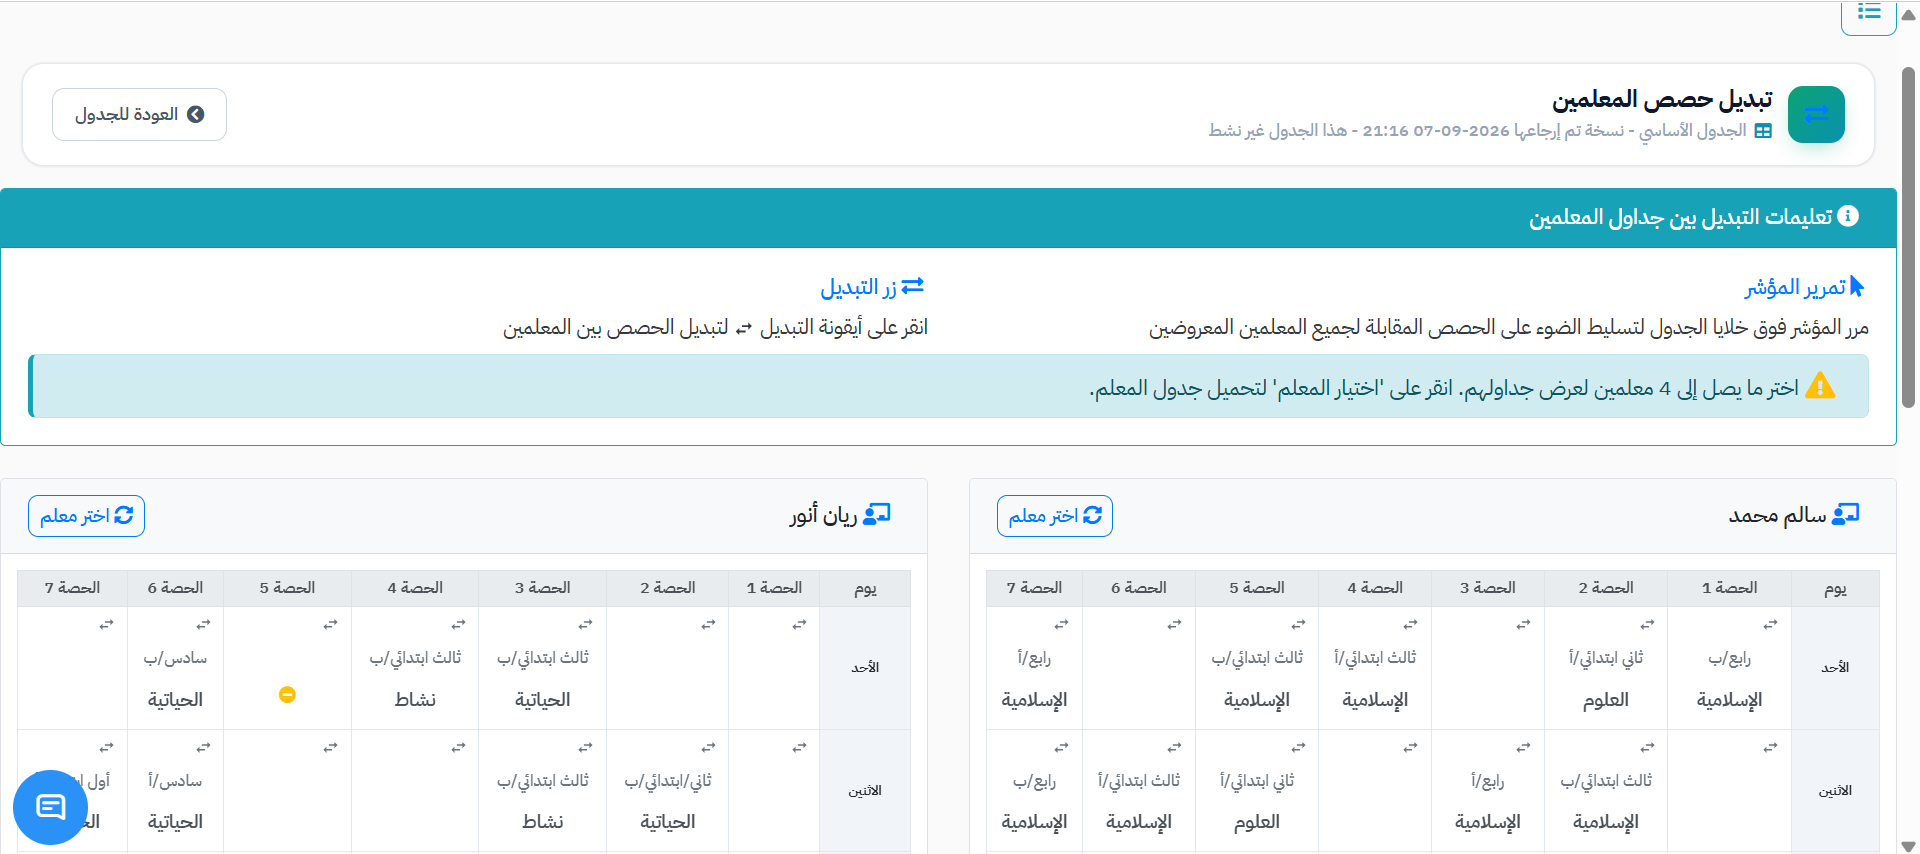1920x854 pixels.
Task: Click the scrollbar down arrow
Action: tap(1908, 846)
